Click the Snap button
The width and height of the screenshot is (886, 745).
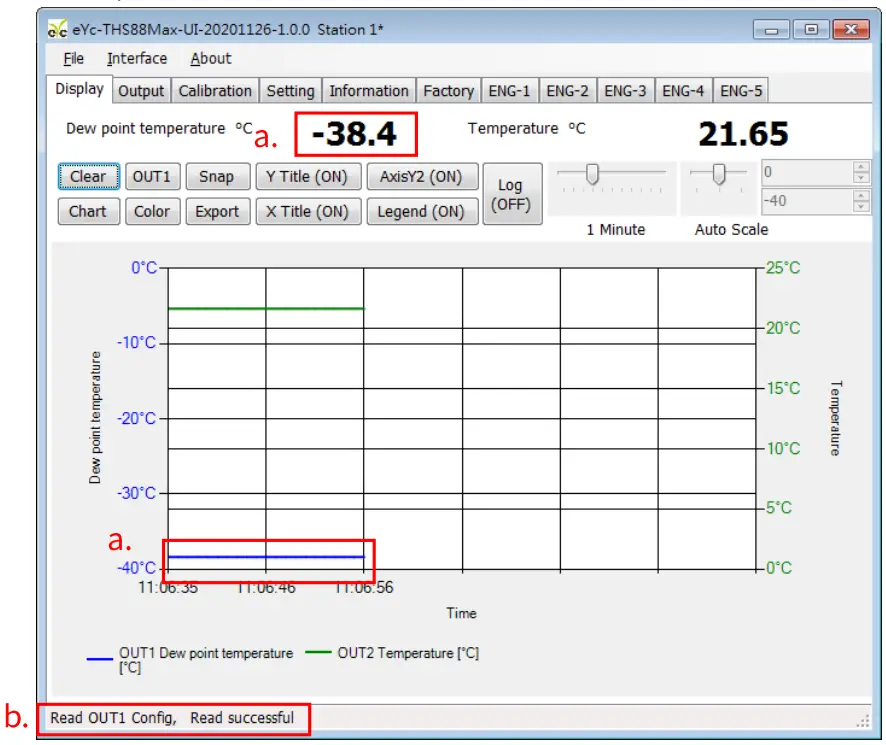click(x=216, y=177)
